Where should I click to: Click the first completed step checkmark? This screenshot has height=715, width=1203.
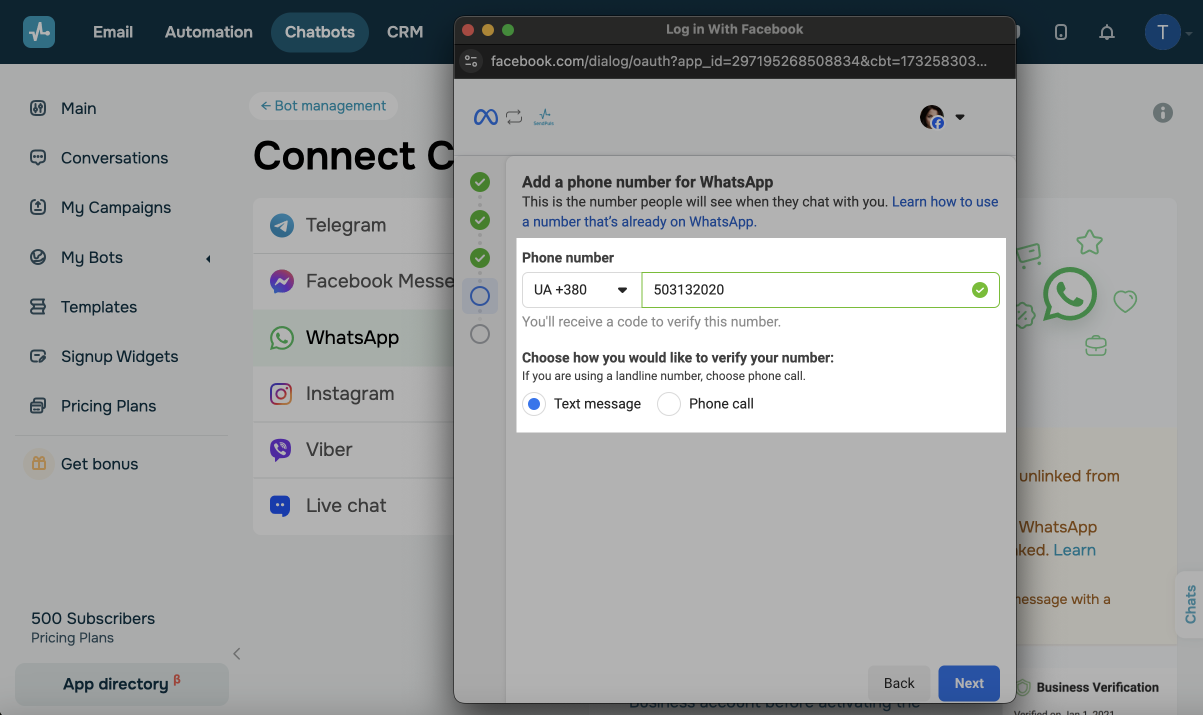[x=480, y=182]
